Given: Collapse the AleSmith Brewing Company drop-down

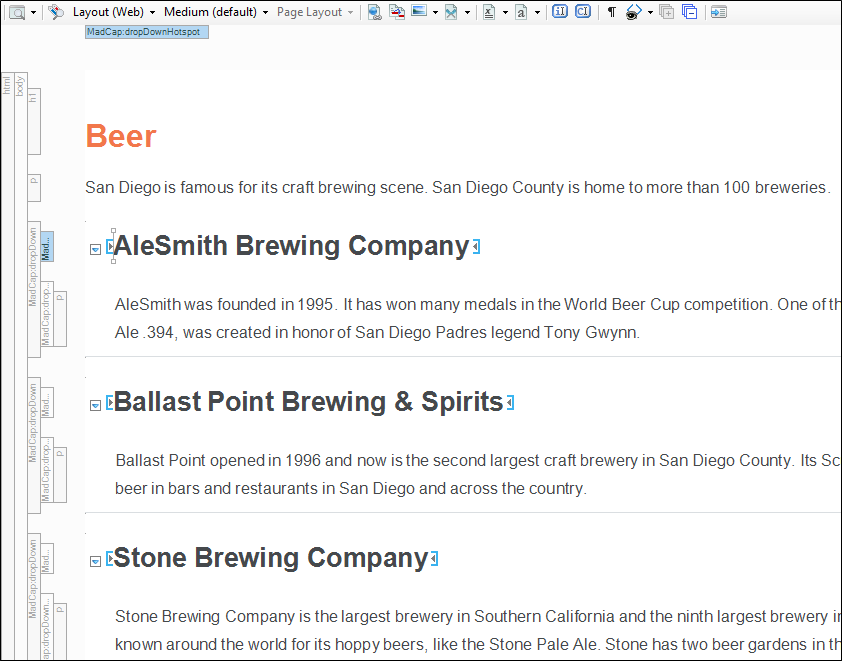Looking at the screenshot, I should click(95, 250).
